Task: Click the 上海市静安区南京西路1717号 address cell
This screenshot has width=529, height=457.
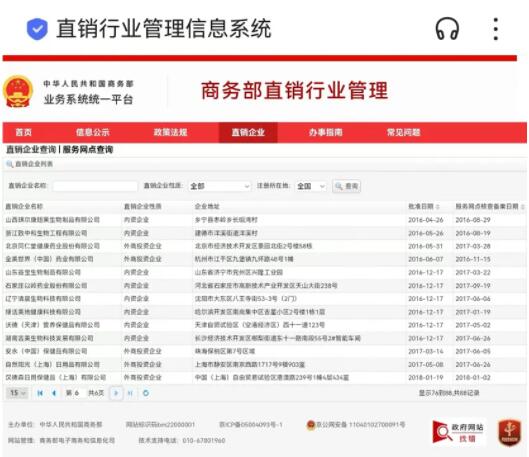Action: point(250,365)
